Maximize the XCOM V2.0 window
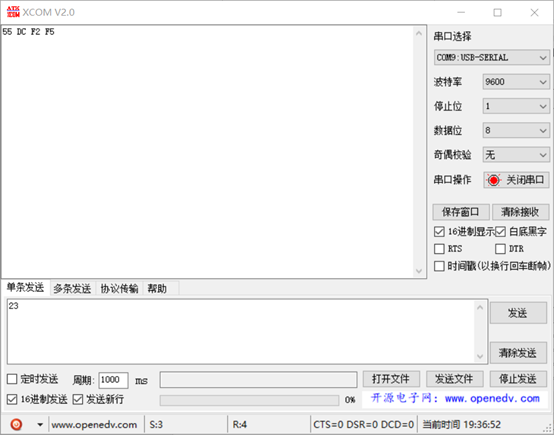The width and height of the screenshot is (554, 435). [497, 12]
